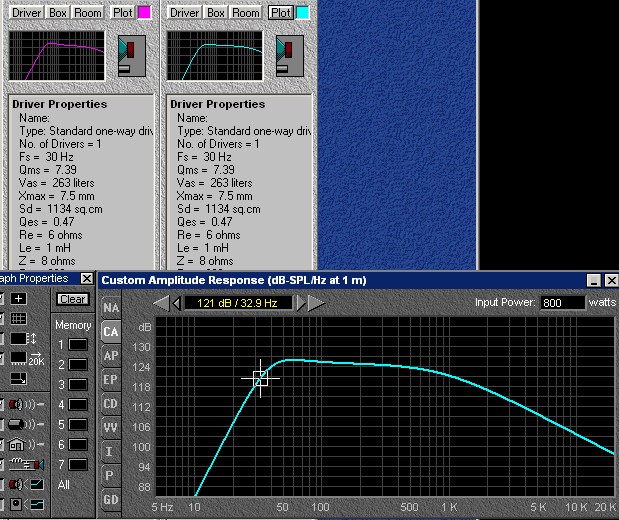
Task: Toggle Plot button of the magenta design
Action: [x=122, y=13]
